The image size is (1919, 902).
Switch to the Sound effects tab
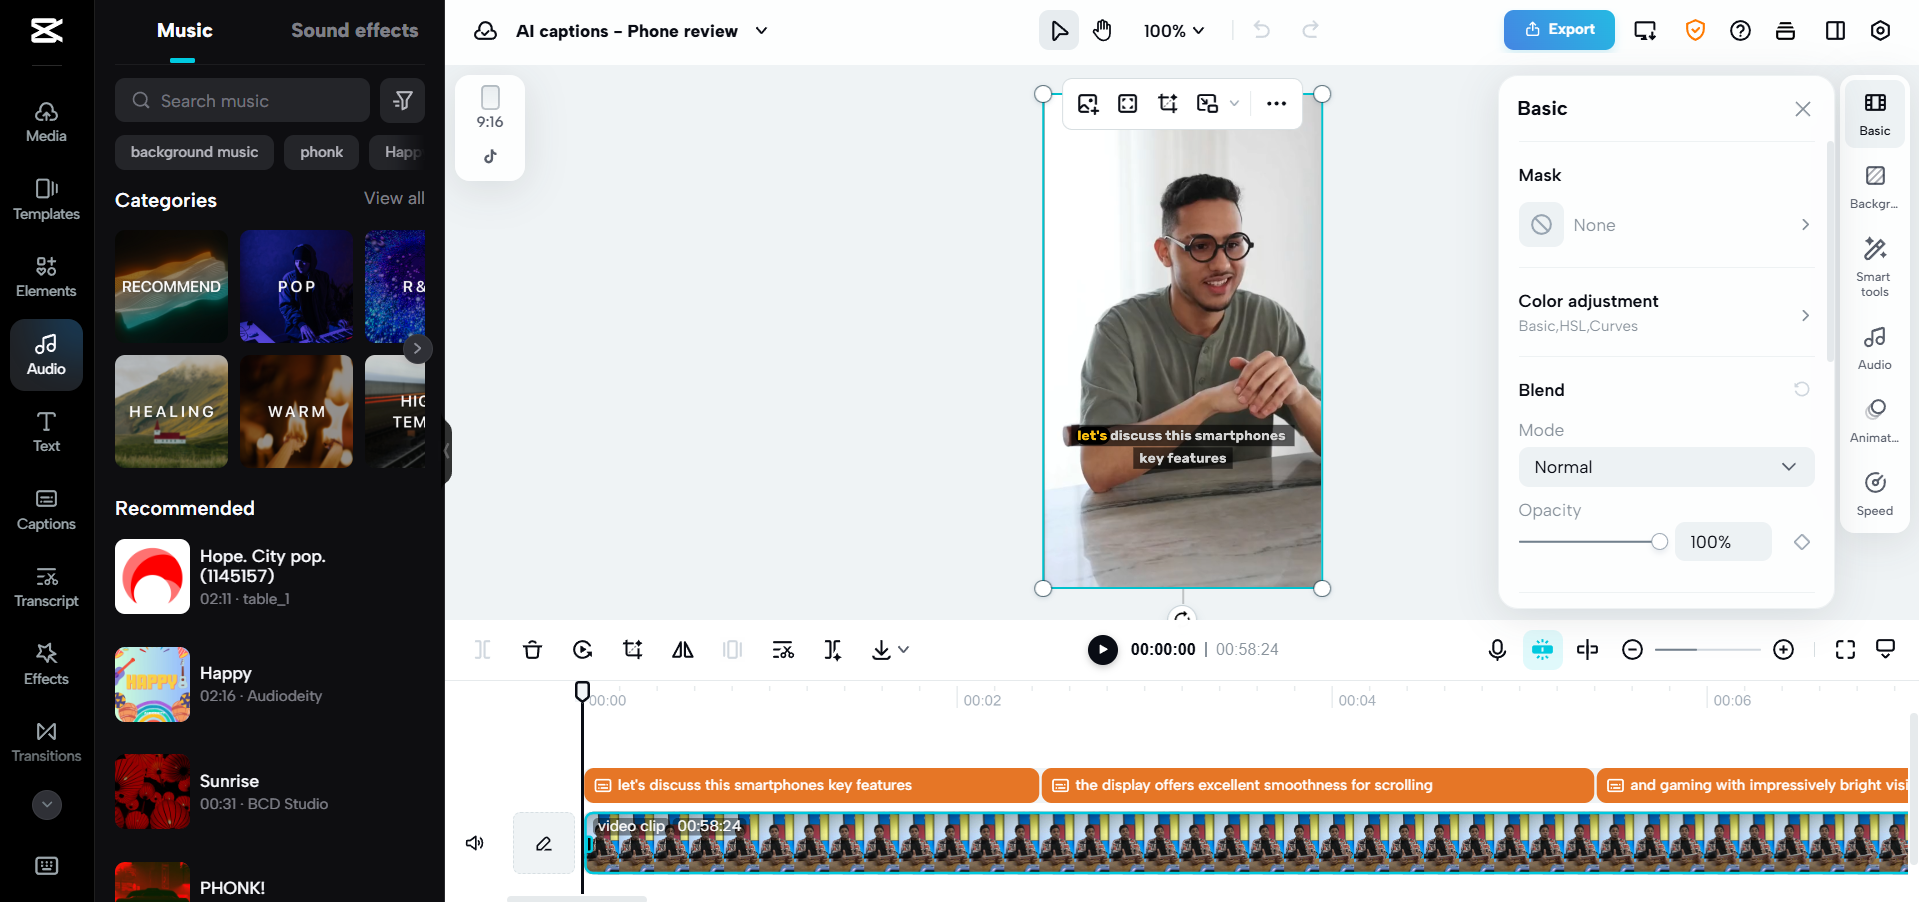(x=354, y=30)
